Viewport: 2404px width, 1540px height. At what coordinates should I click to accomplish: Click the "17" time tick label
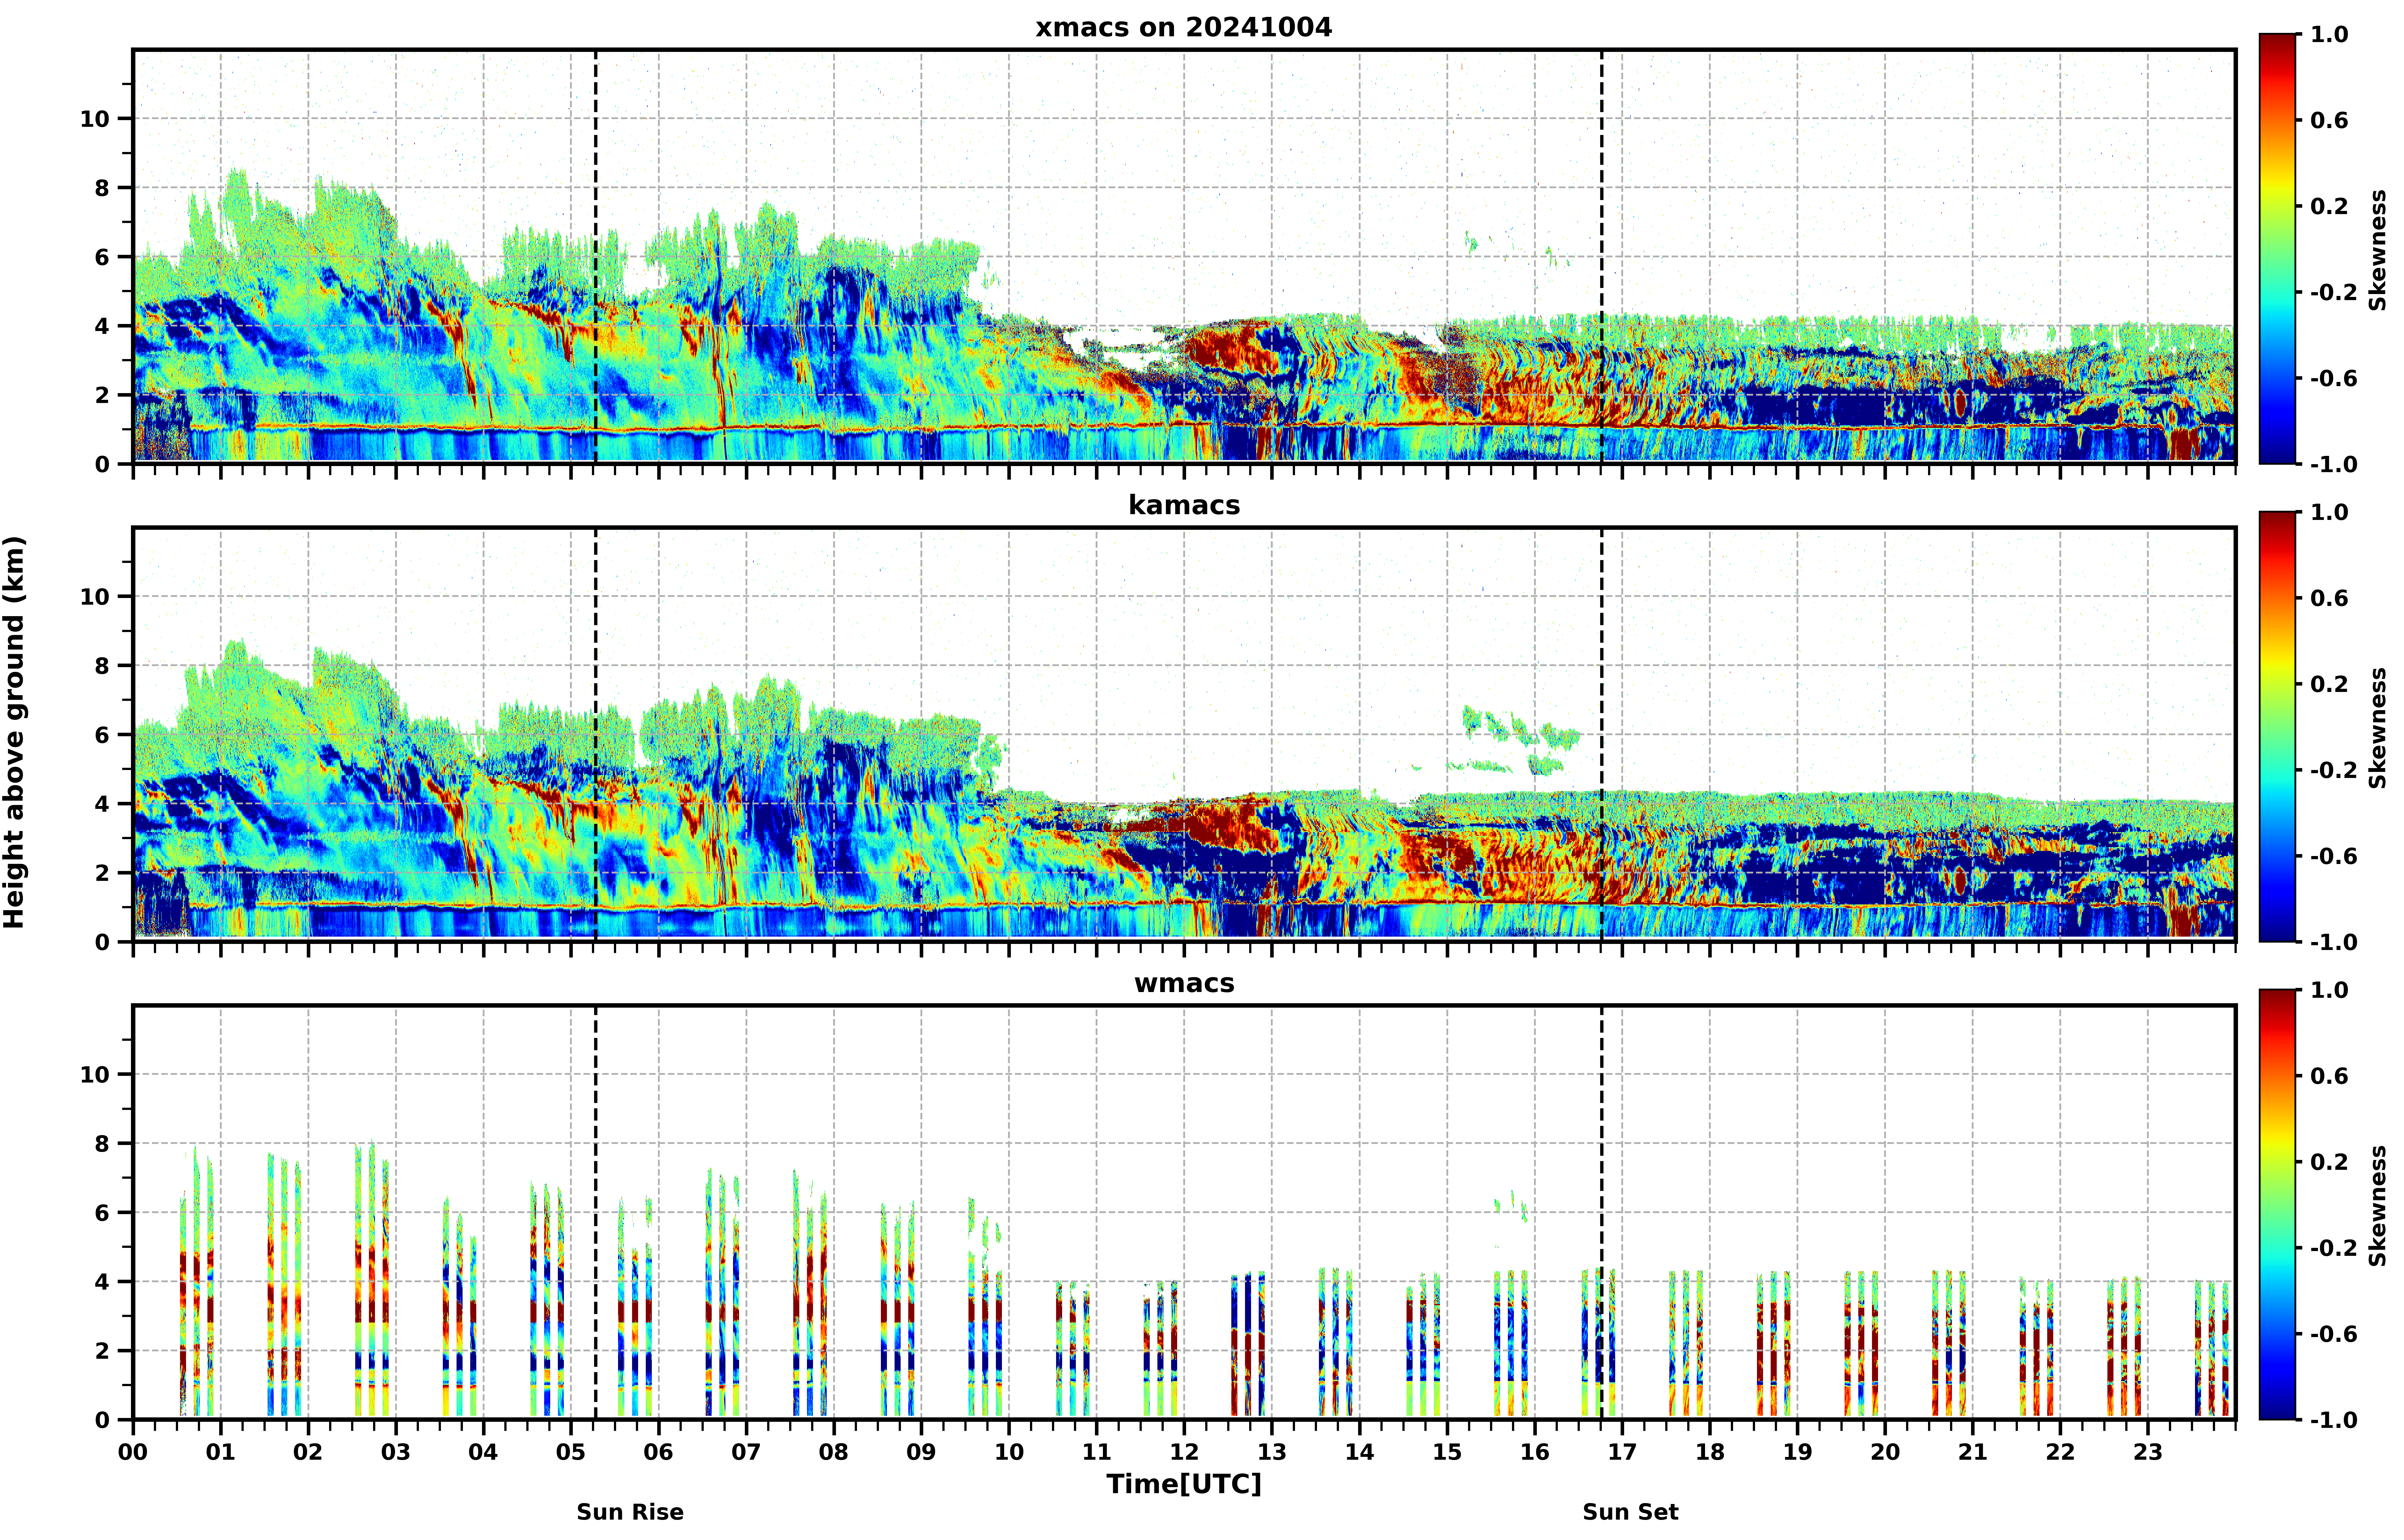[x=1622, y=1452]
